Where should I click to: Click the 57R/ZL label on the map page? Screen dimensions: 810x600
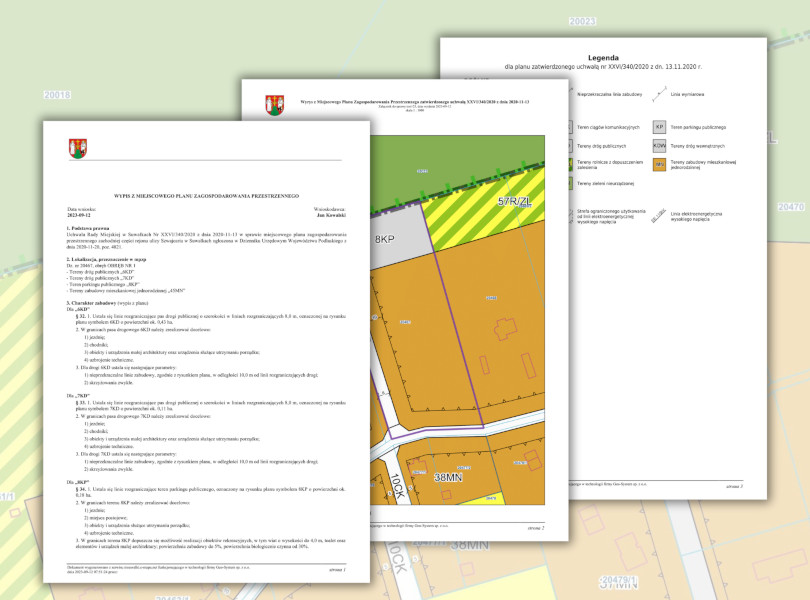point(514,201)
